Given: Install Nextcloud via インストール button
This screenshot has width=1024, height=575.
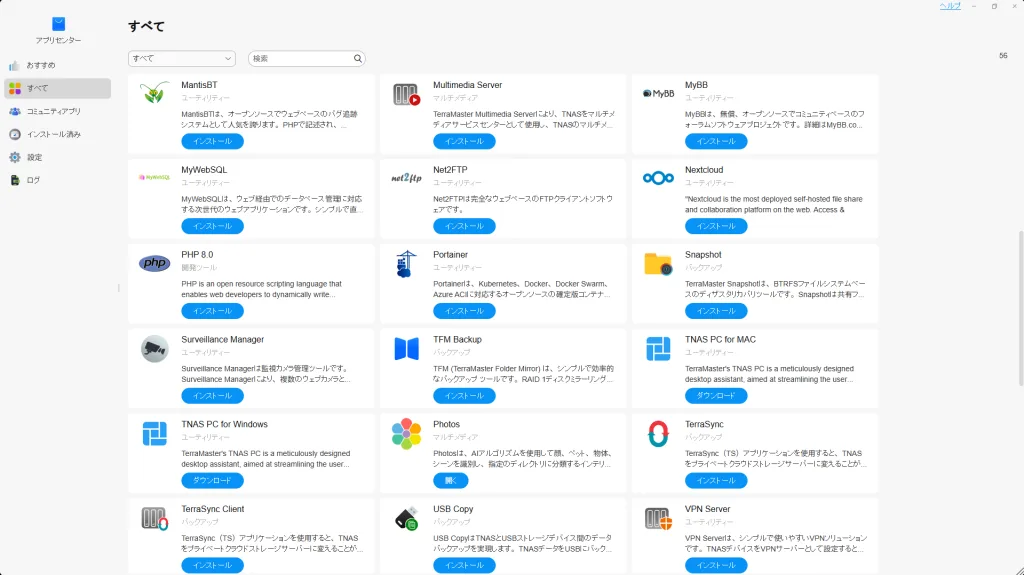Looking at the screenshot, I should pyautogui.click(x=716, y=226).
